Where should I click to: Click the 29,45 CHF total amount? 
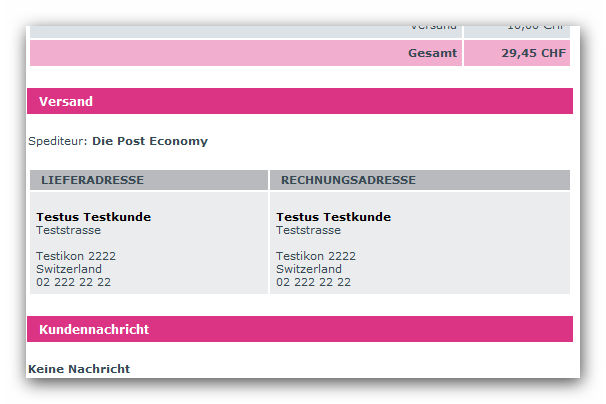click(x=533, y=53)
